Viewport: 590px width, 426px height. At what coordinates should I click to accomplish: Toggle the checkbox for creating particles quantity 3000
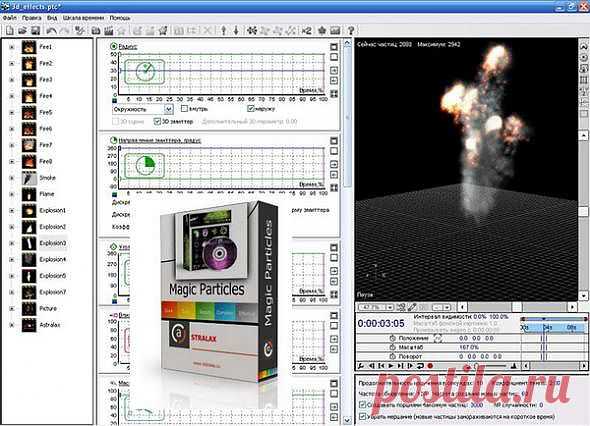pyautogui.click(x=362, y=405)
